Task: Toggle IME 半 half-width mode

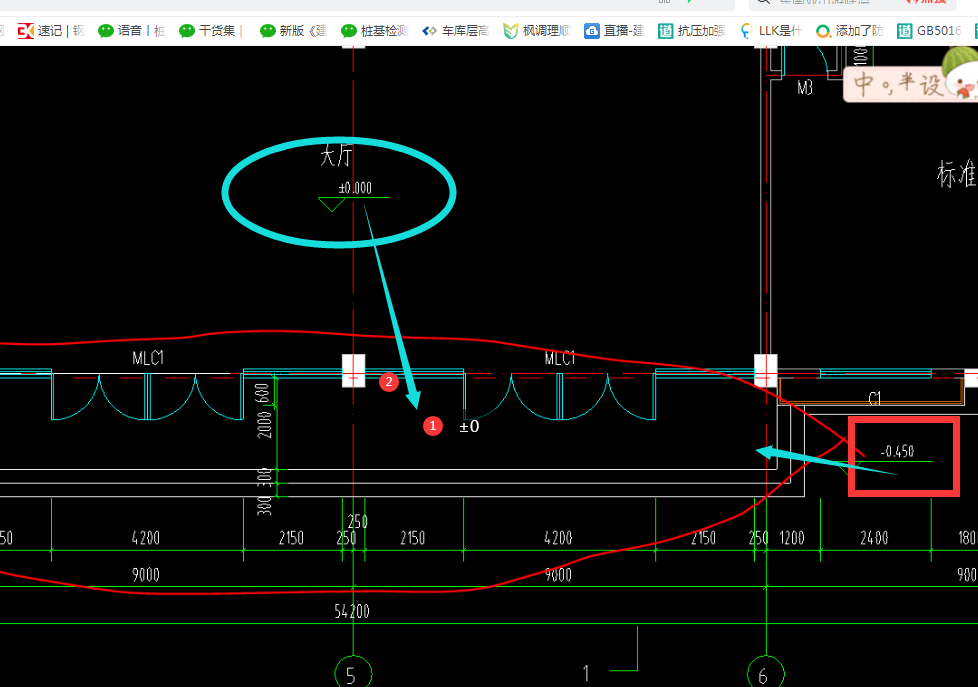Action: coord(906,82)
